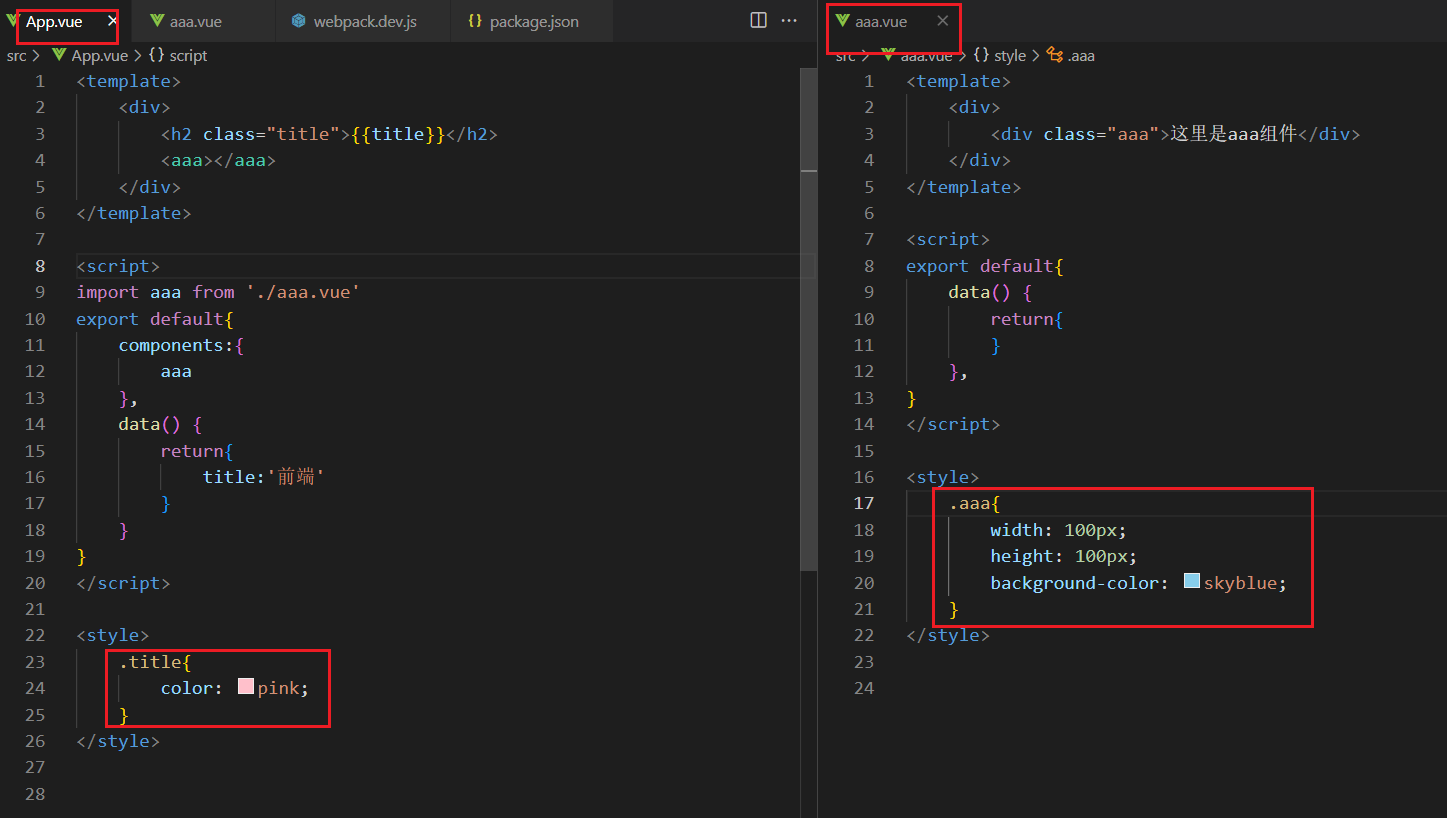The width and height of the screenshot is (1447, 818).
Task: Click line number 8 in App.vue
Action: tap(40, 266)
